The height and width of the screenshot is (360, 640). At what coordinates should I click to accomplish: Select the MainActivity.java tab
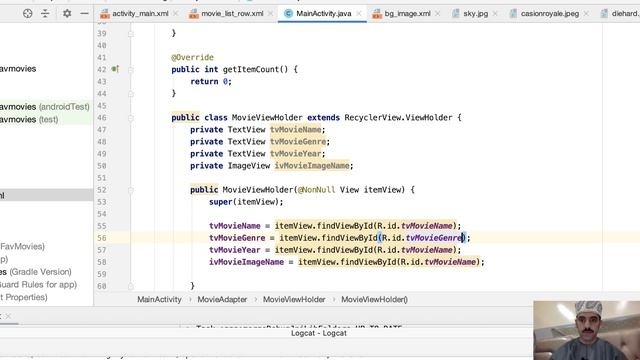[324, 13]
